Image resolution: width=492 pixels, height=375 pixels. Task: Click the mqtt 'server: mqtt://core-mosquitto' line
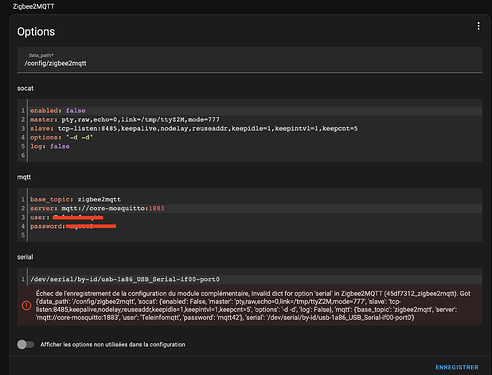tap(255, 208)
